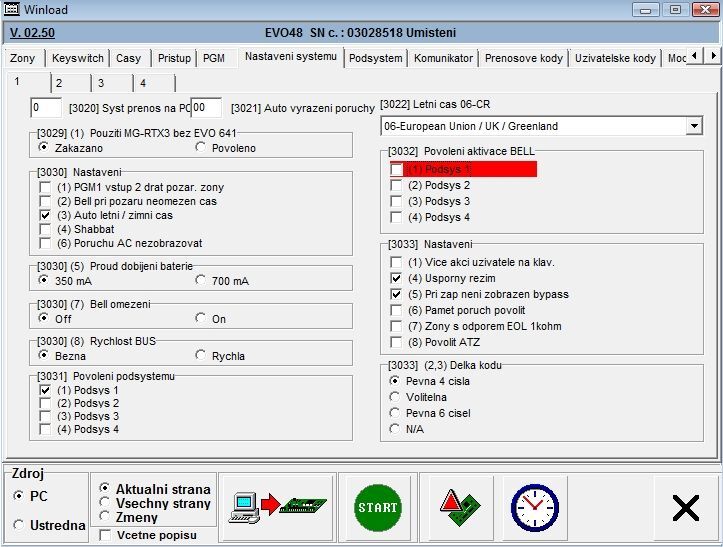Viewport: 723px width, 547px height.
Task: Open the clock time settings icon
Action: point(534,507)
